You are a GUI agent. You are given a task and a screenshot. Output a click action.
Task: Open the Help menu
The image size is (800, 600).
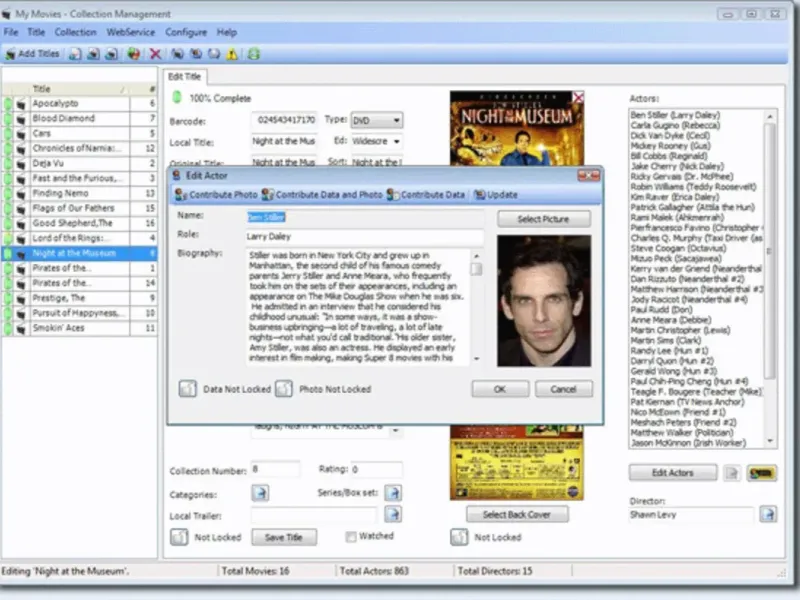227,32
